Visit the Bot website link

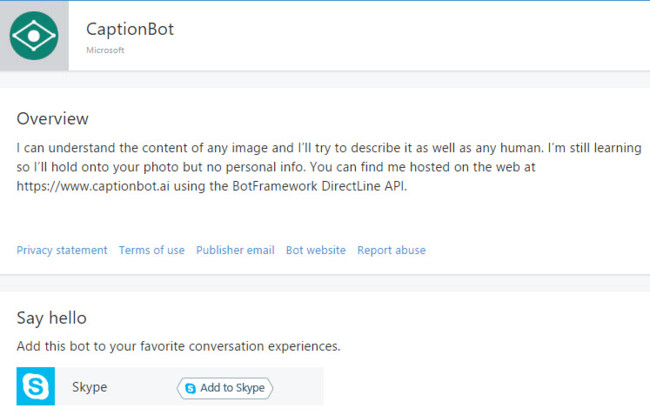[x=316, y=250]
